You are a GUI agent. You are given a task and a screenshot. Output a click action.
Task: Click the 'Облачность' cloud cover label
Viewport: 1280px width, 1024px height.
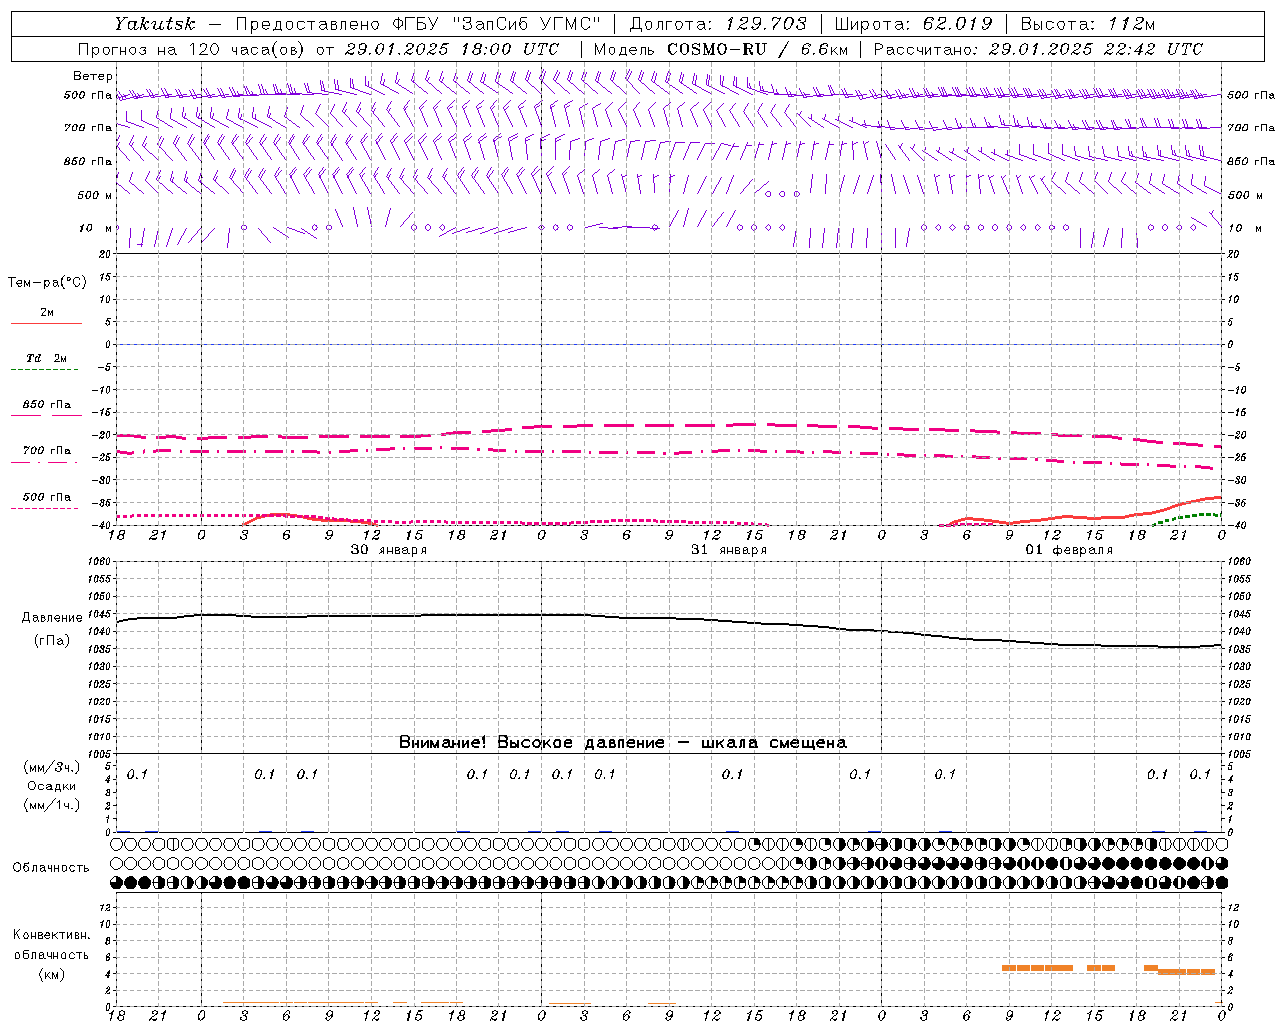click(x=51, y=868)
